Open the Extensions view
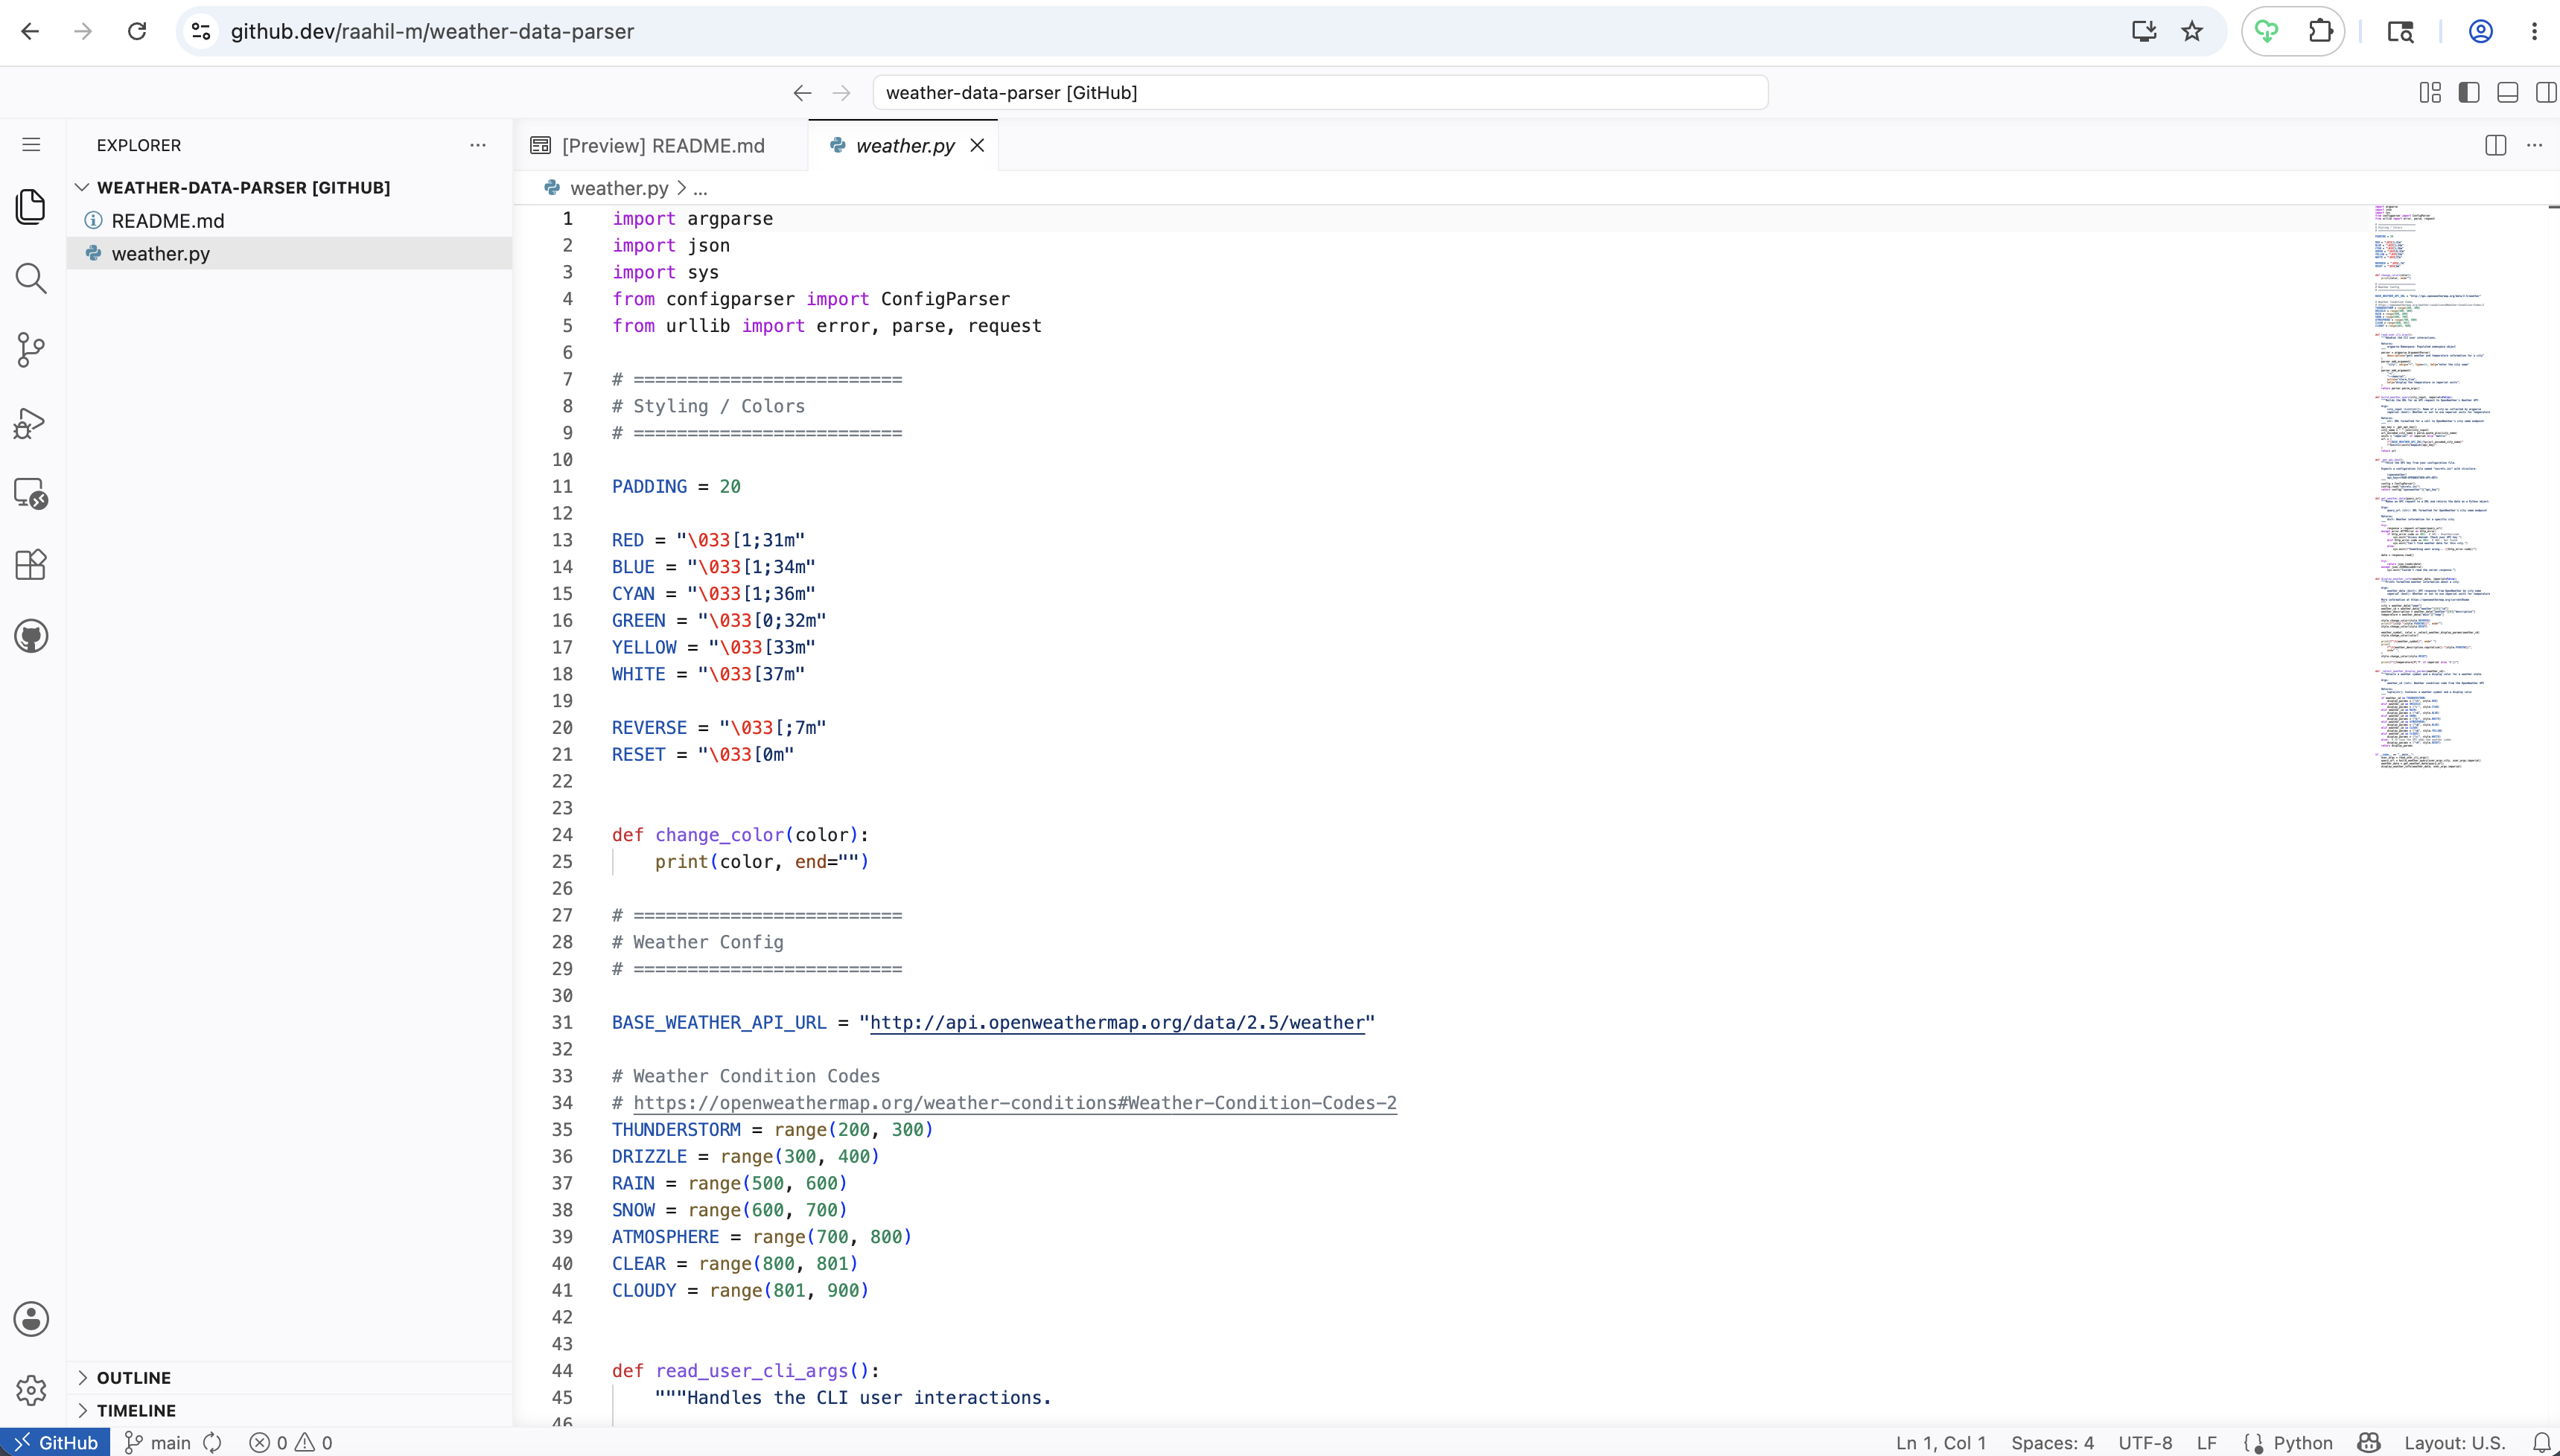This screenshot has height=1456, width=2560. click(x=31, y=565)
